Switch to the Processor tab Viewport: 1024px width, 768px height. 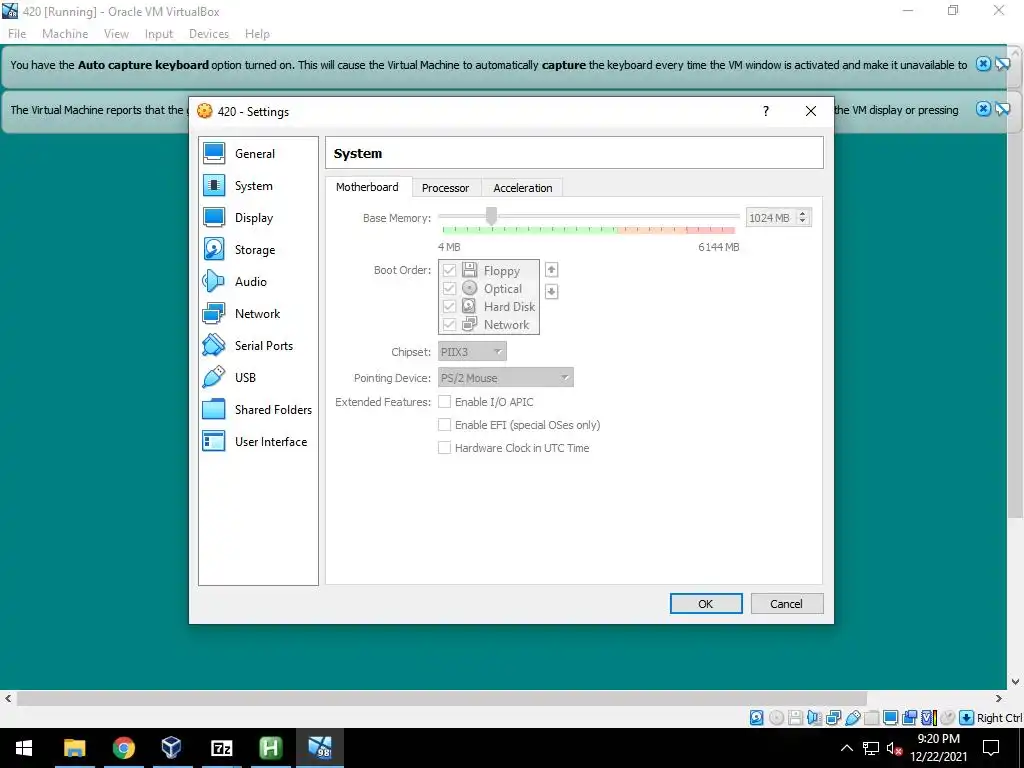tap(445, 187)
